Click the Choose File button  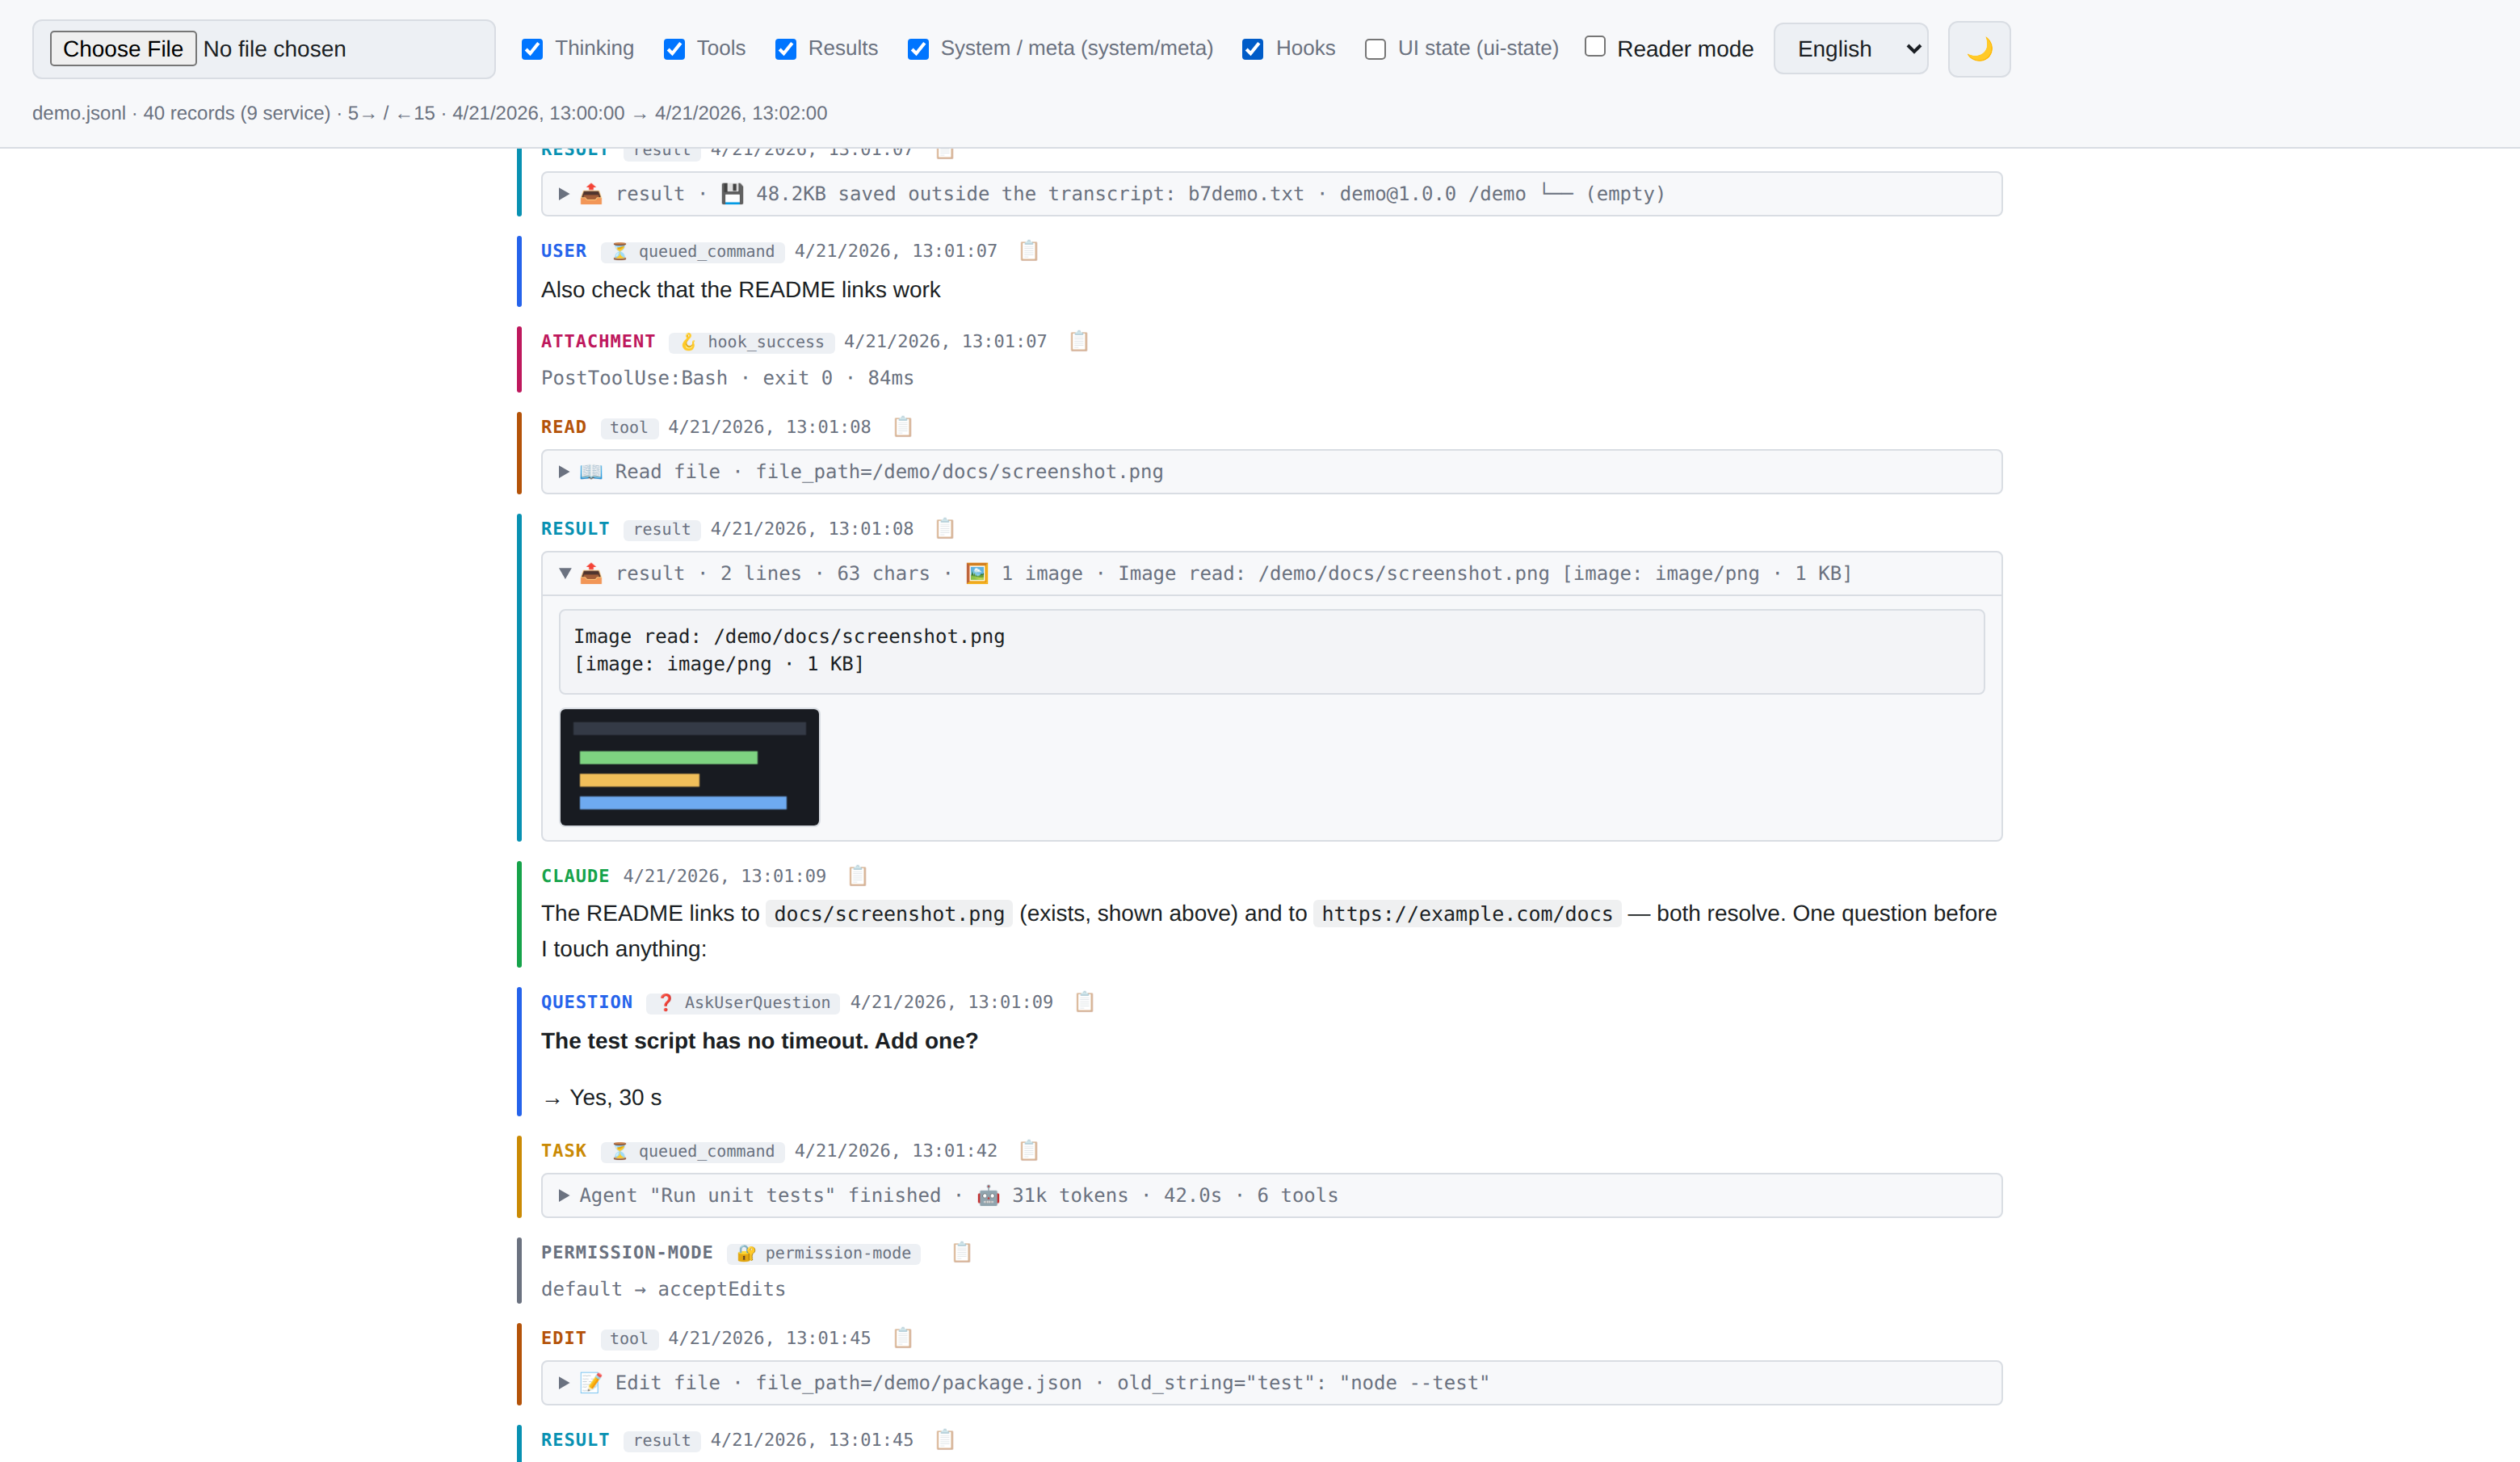123,49
